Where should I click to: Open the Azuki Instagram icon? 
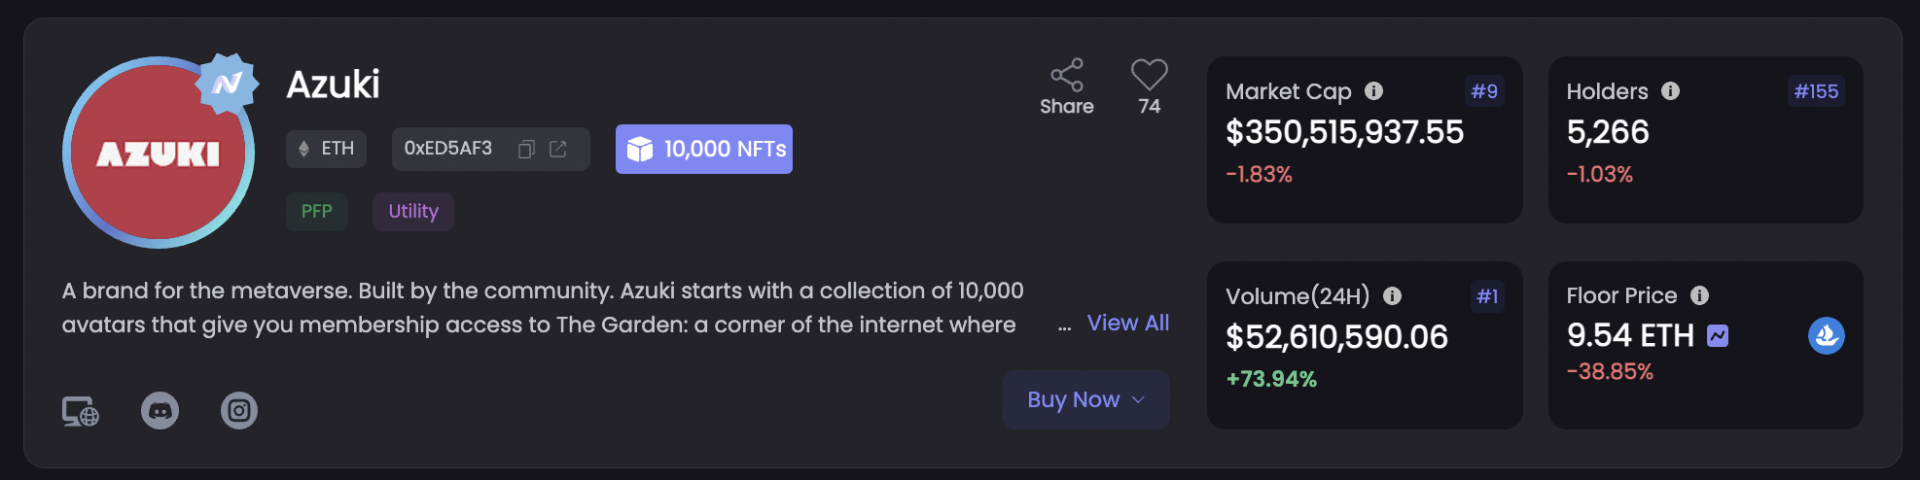click(239, 411)
